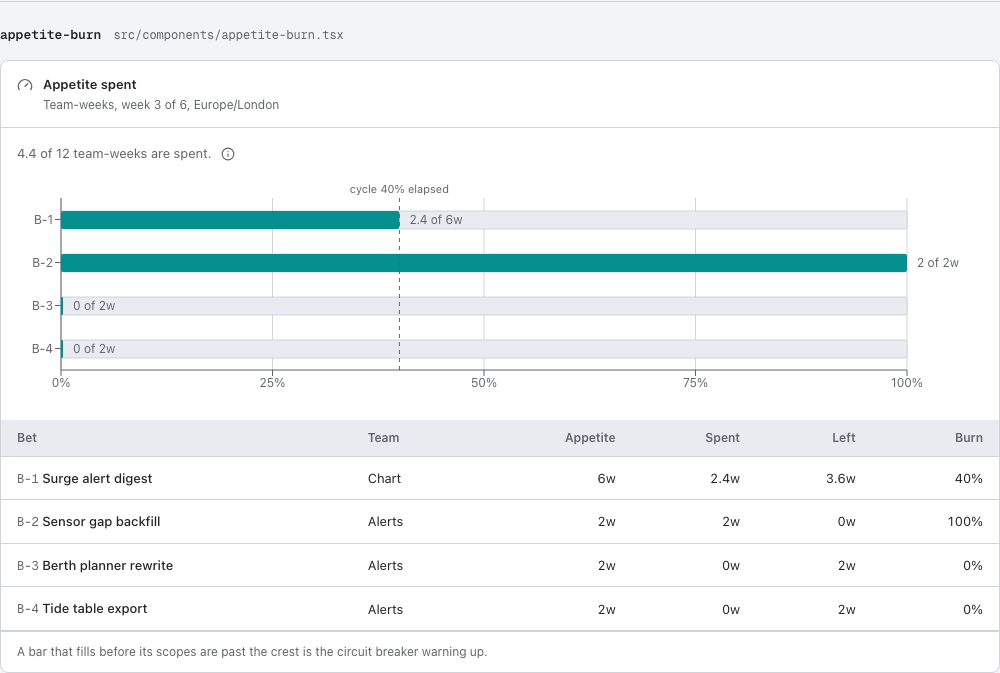Click the B-3 empty bar track
The image size is (1000, 673).
484,306
